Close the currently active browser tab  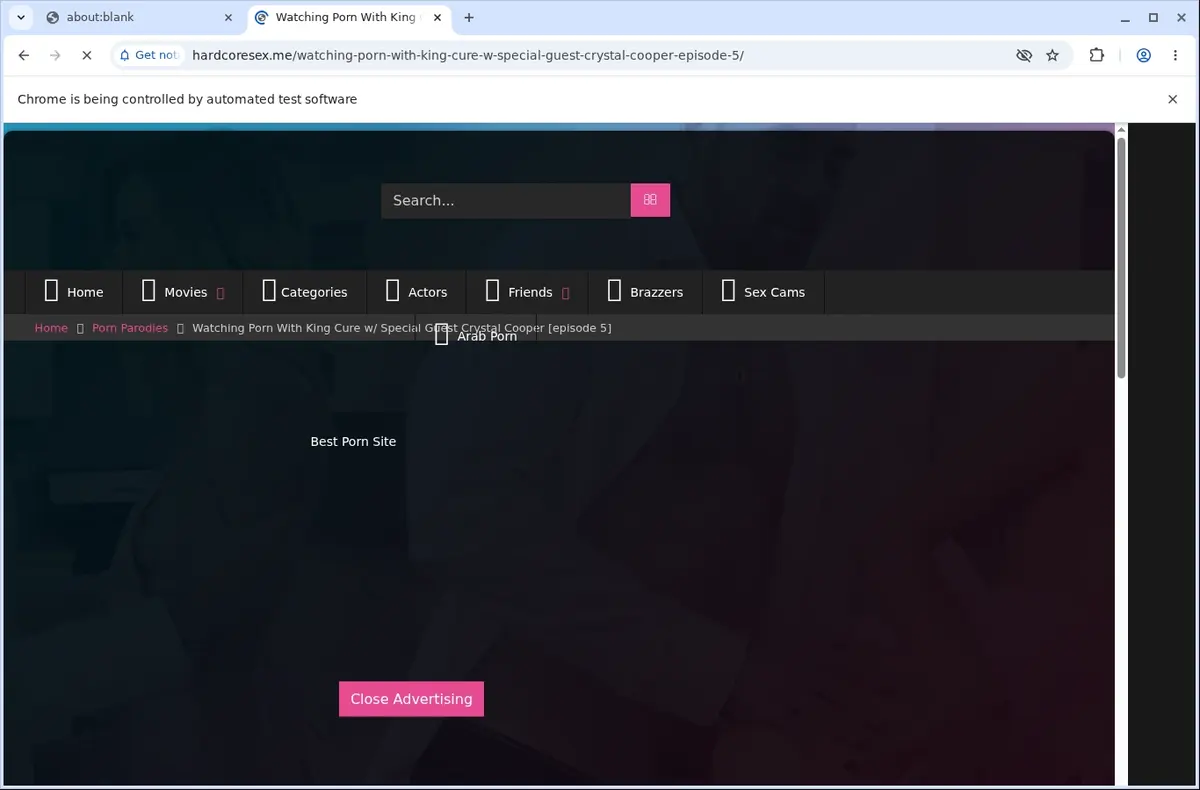click(436, 17)
